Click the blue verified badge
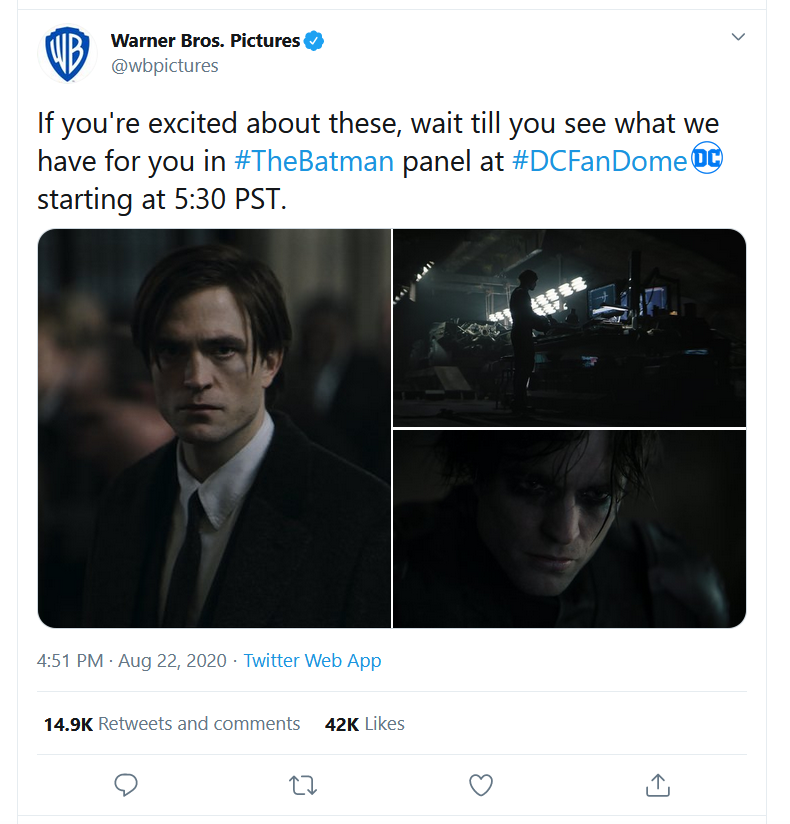 point(314,40)
